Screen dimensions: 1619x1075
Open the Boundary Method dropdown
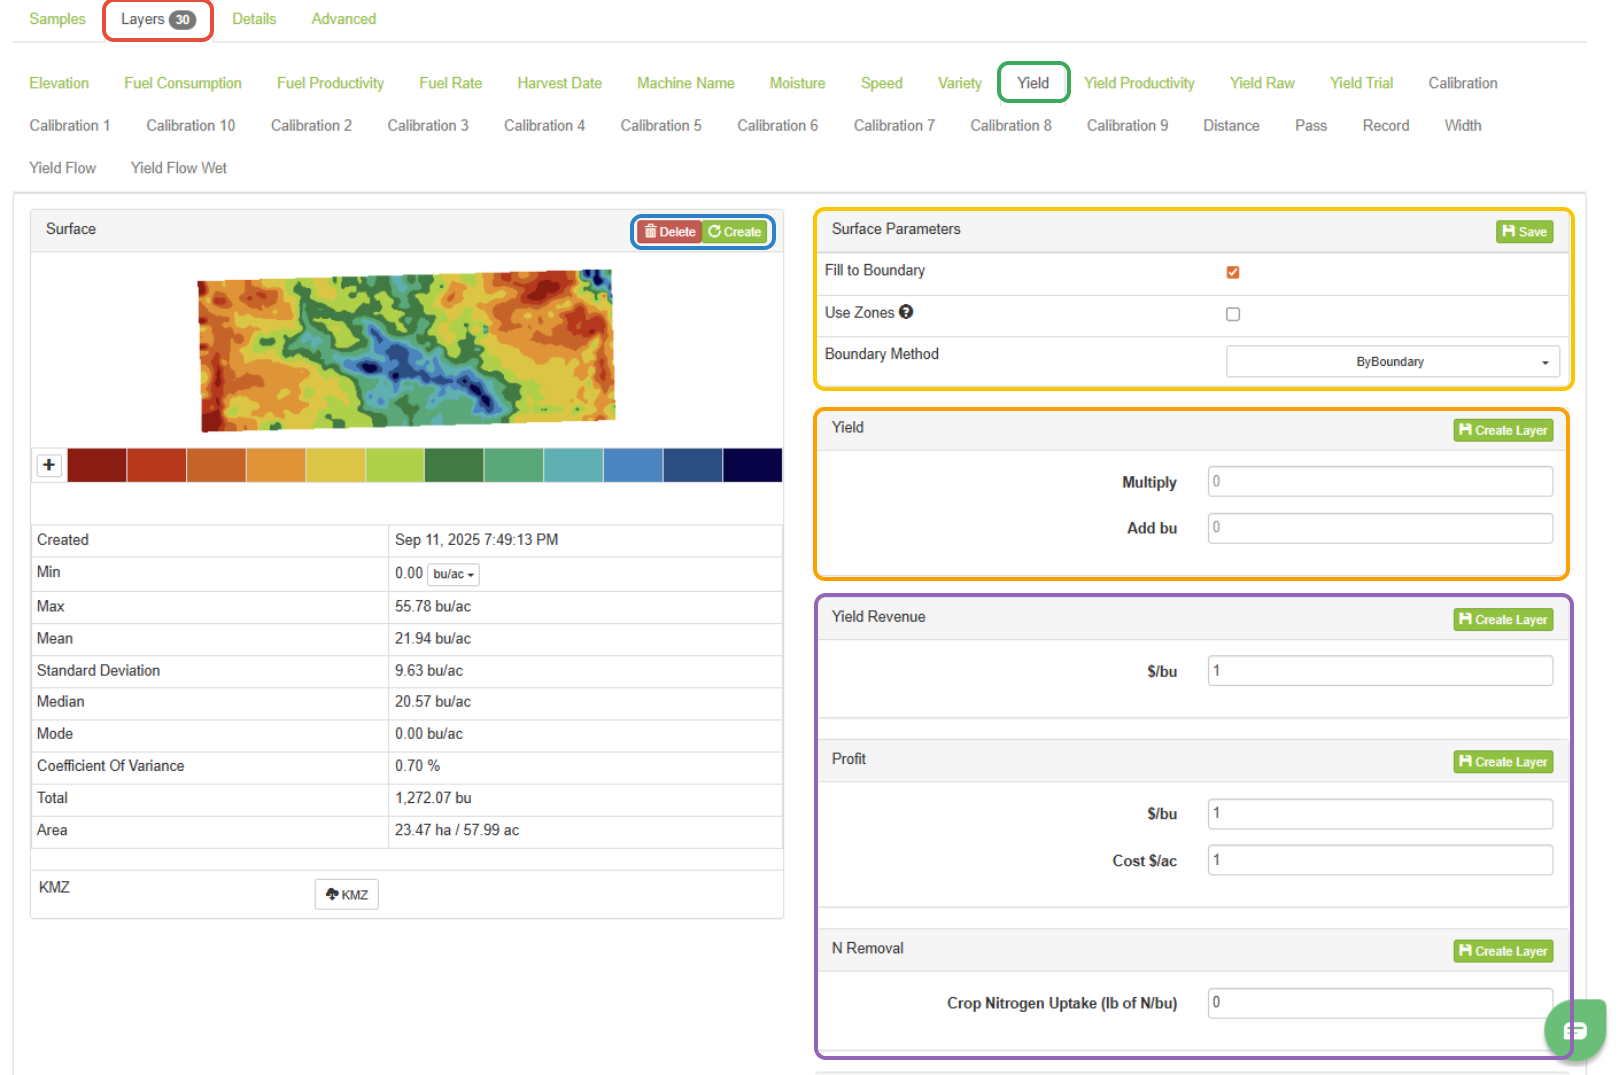pos(1392,362)
